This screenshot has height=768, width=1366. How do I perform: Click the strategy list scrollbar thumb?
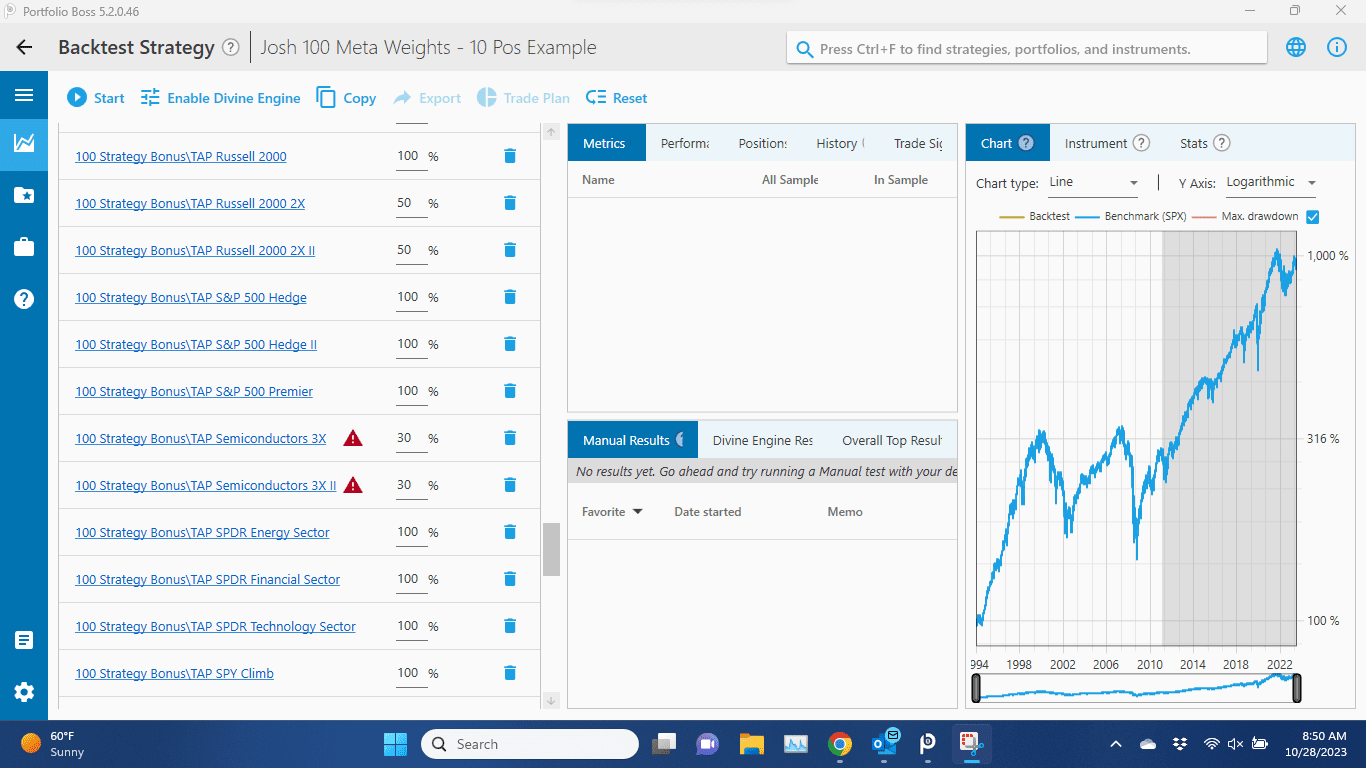tap(551, 549)
